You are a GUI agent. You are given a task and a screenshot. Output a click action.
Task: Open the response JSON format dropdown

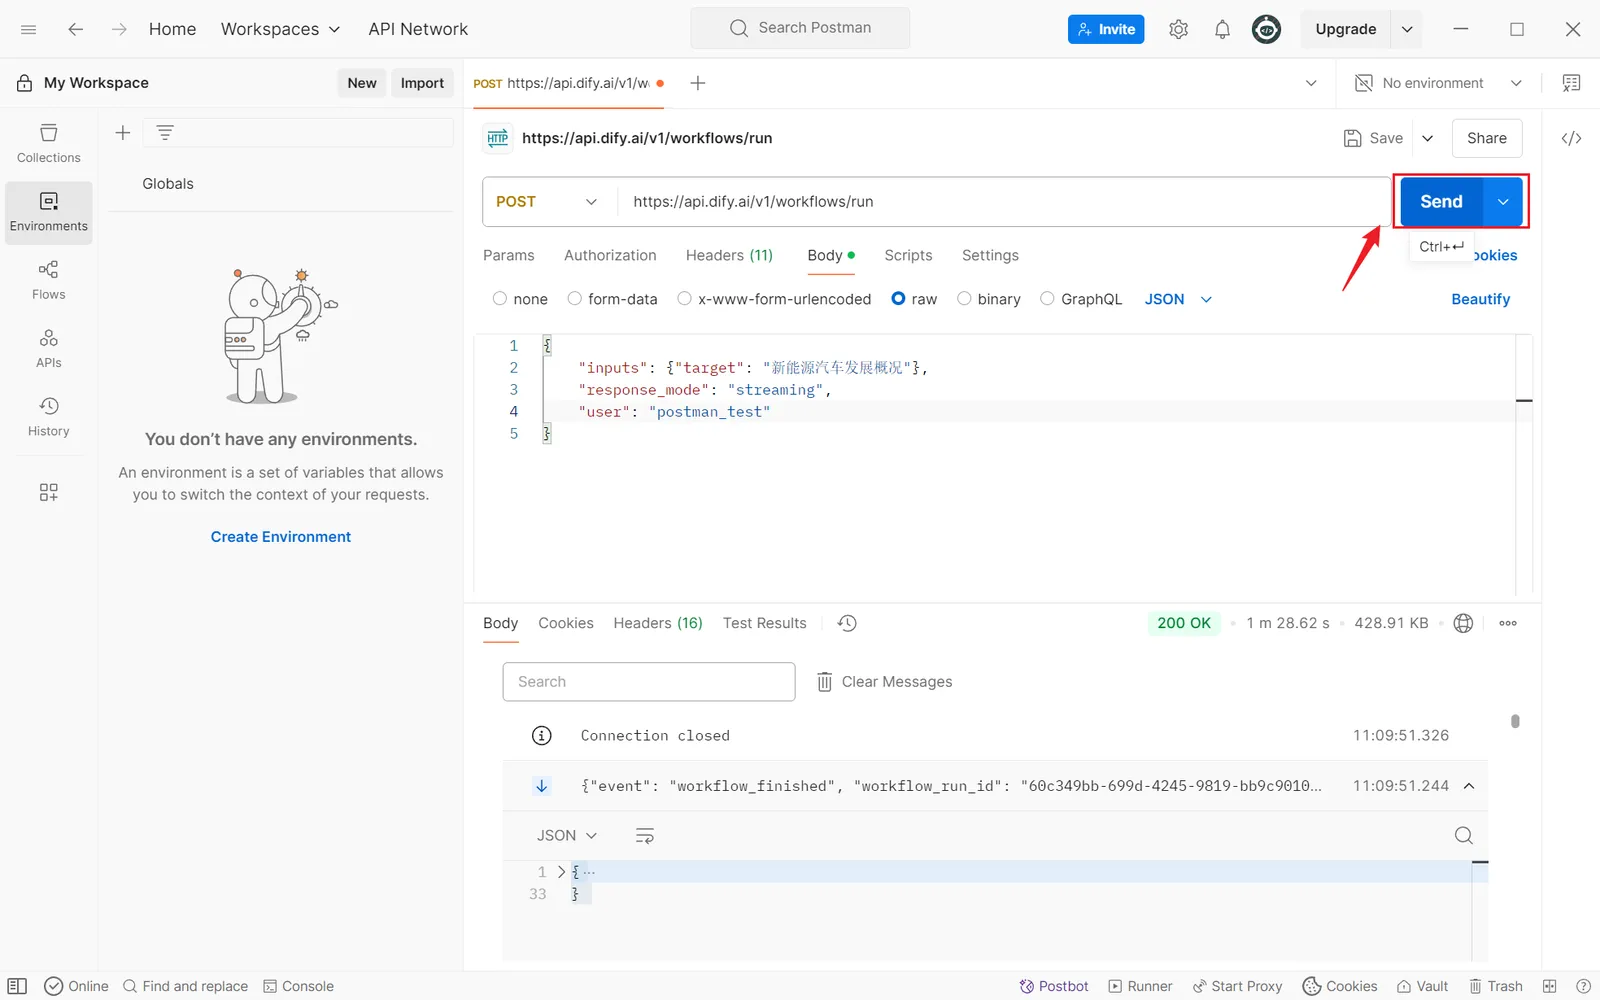click(x=567, y=836)
